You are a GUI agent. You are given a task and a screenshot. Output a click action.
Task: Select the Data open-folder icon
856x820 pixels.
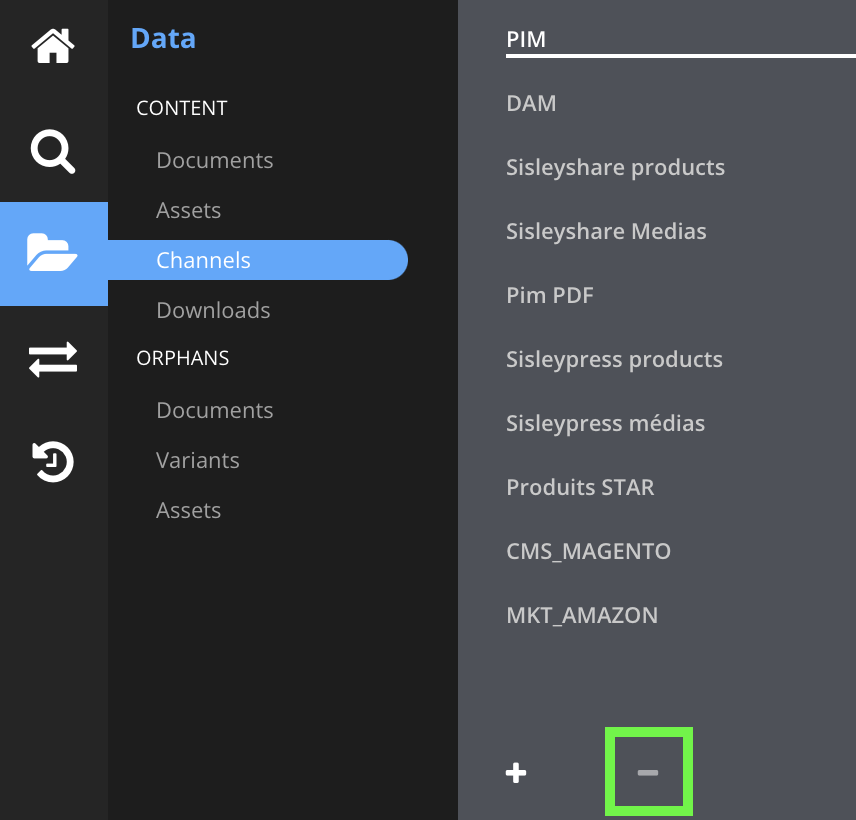click(x=53, y=253)
